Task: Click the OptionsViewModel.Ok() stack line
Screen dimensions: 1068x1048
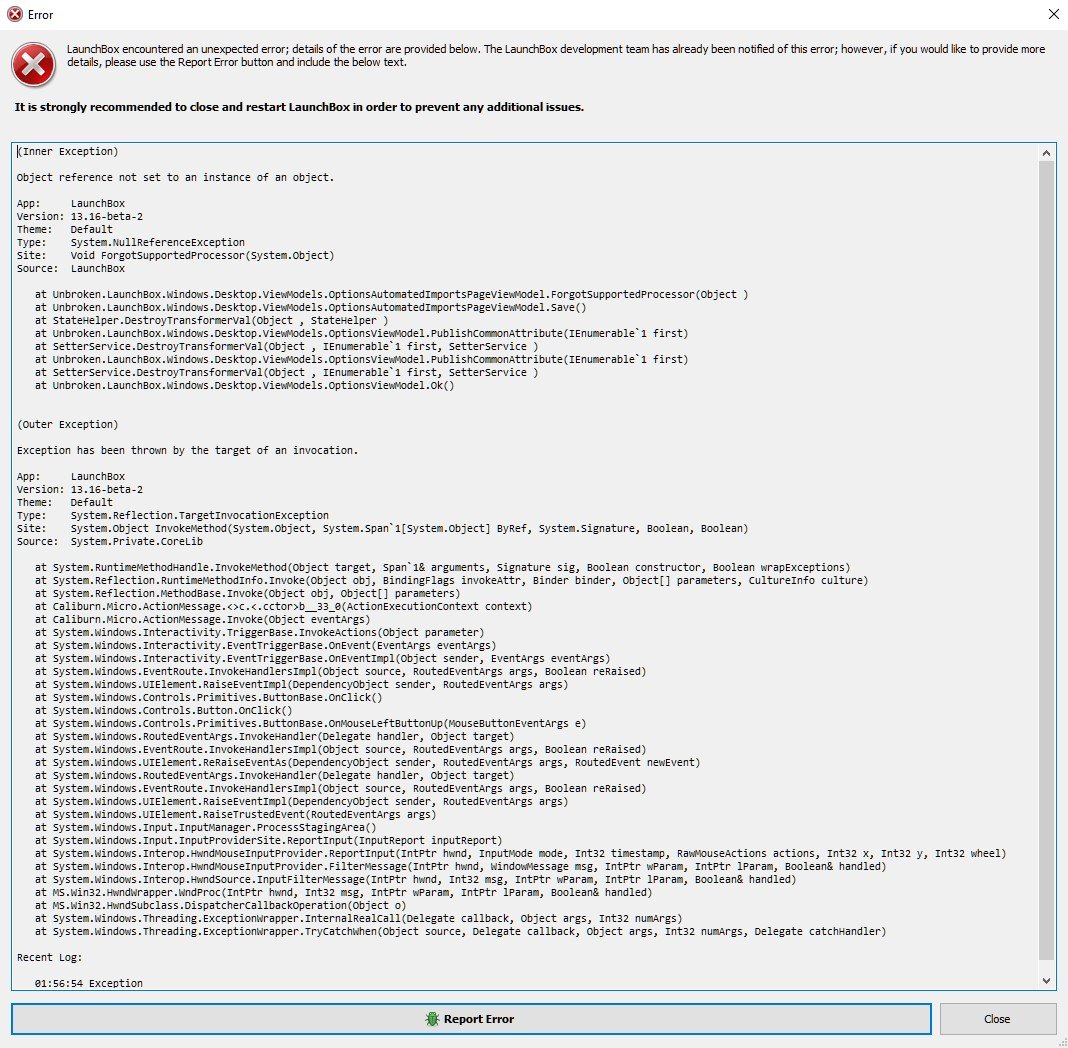Action: pos(245,385)
